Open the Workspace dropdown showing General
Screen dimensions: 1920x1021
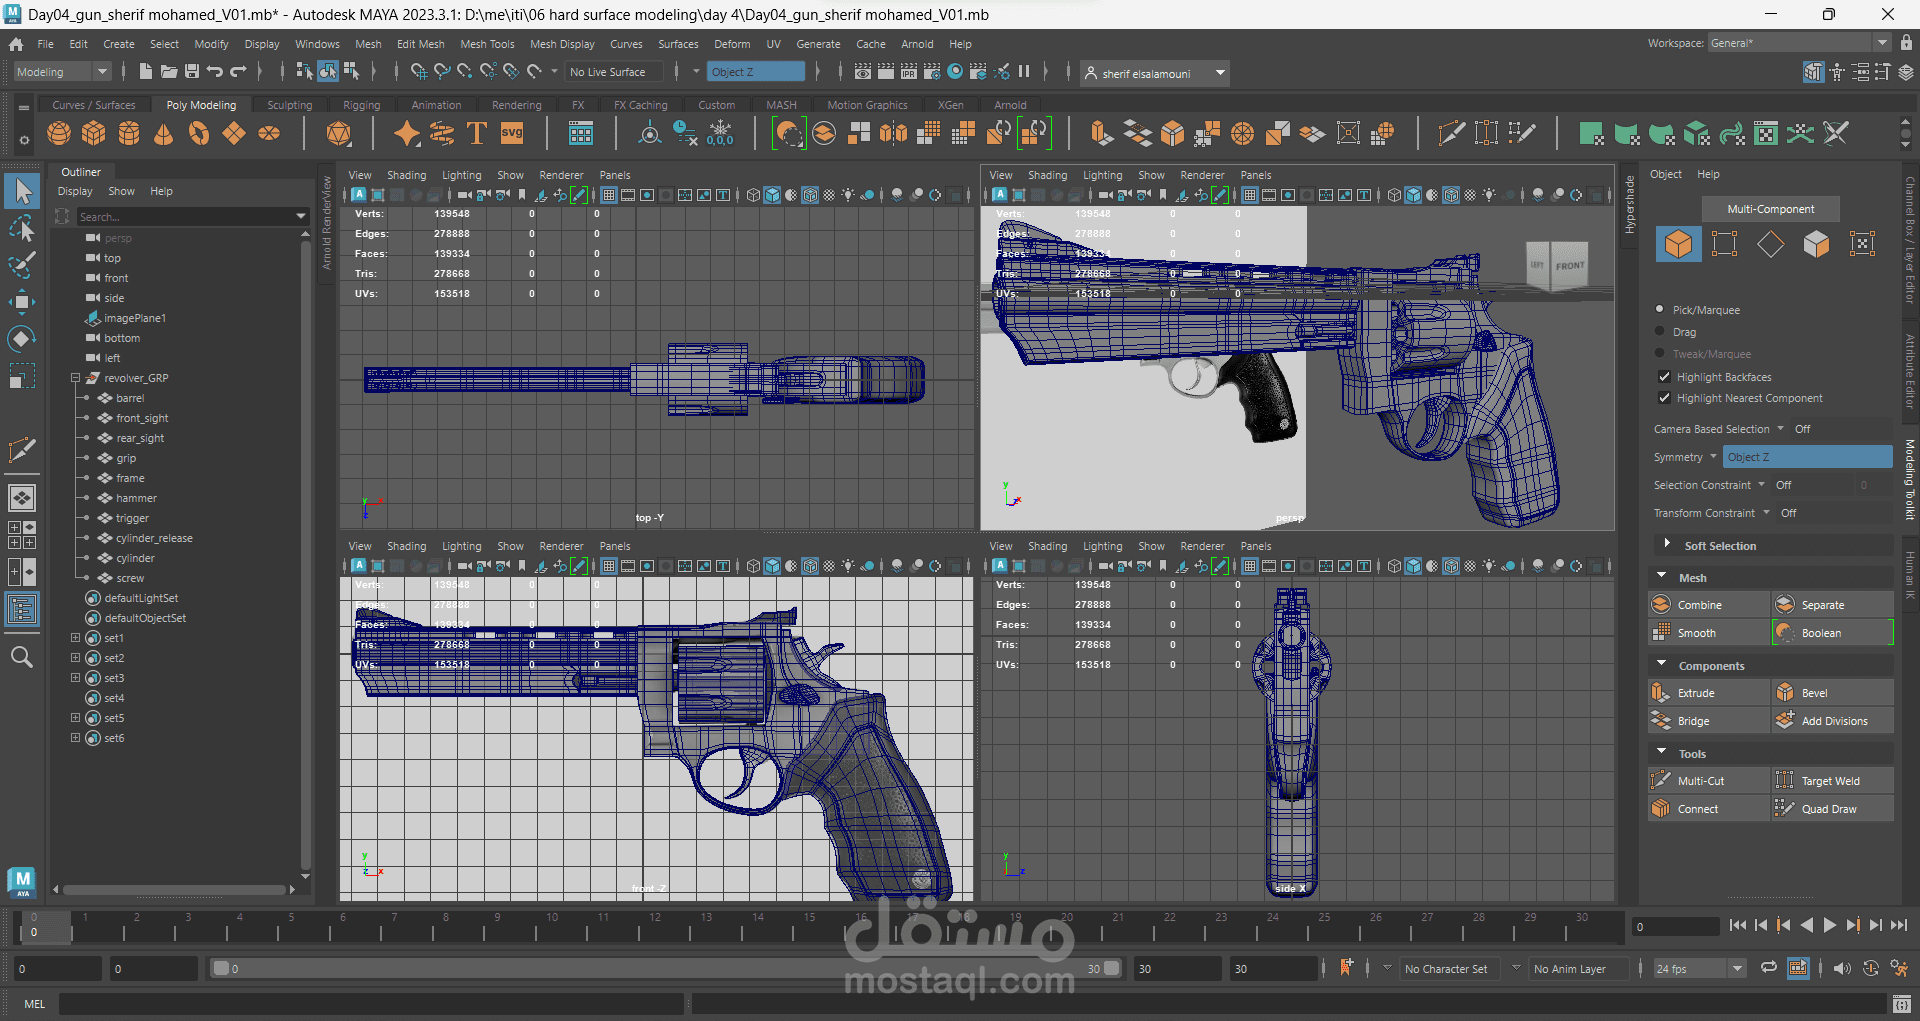1884,42
